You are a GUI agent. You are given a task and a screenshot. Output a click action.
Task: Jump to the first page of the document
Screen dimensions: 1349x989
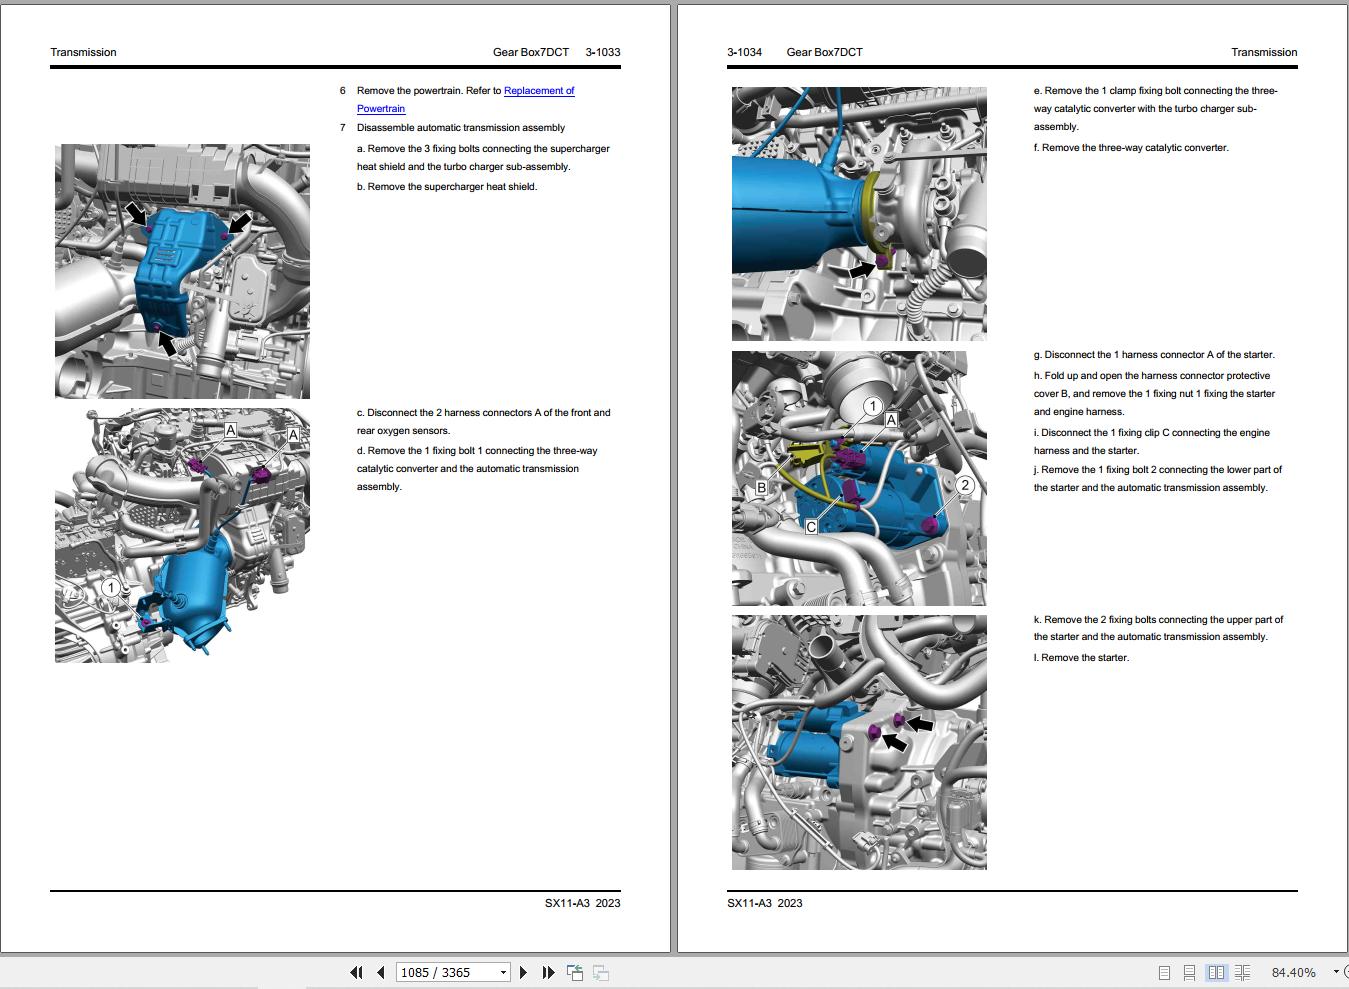click(356, 971)
